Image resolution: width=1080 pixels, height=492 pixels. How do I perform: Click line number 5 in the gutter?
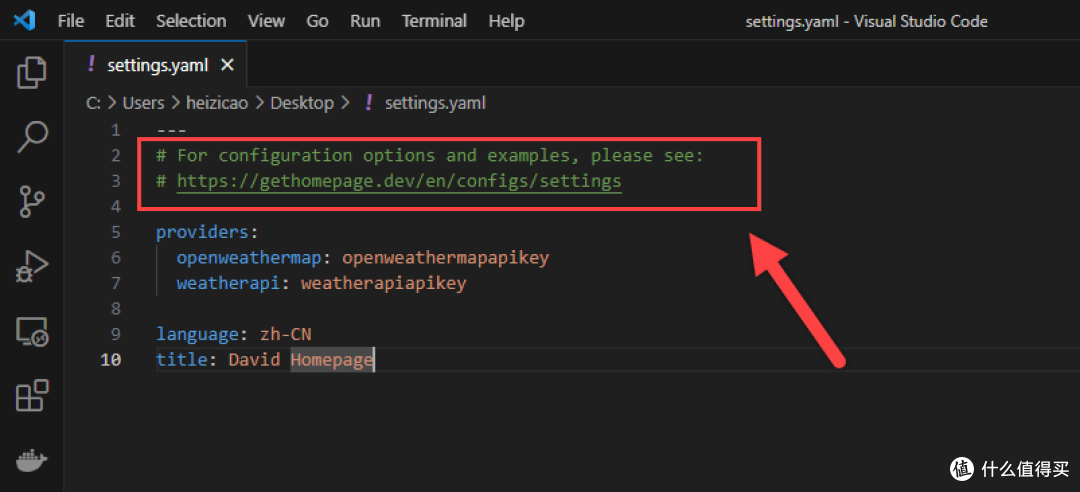pyautogui.click(x=115, y=232)
